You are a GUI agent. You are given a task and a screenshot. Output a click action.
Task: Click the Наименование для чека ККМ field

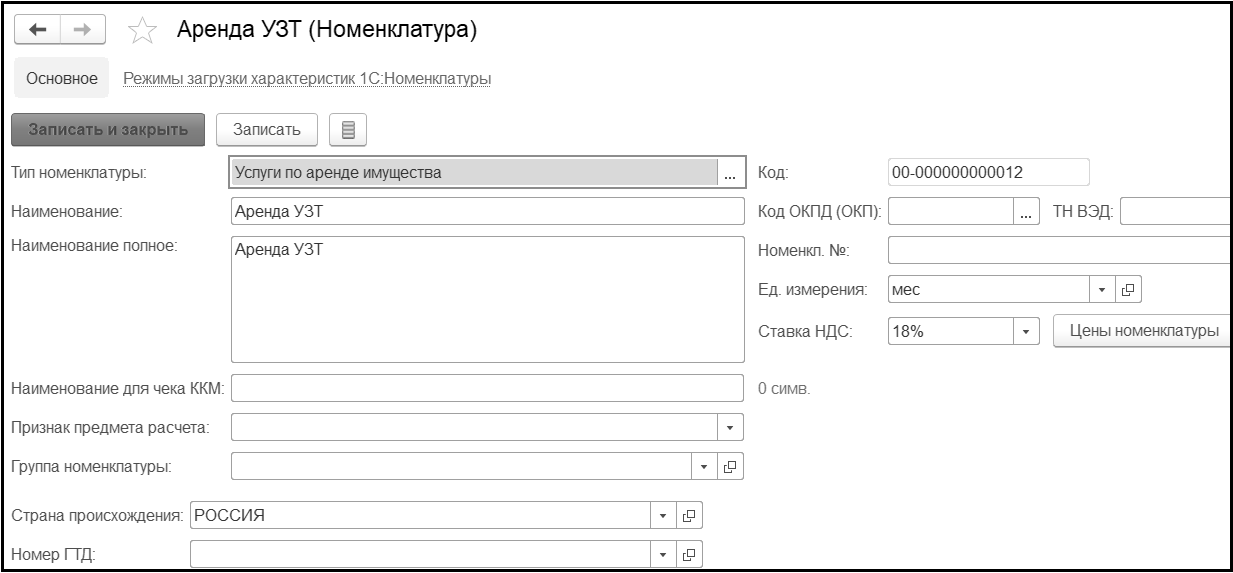pos(488,388)
